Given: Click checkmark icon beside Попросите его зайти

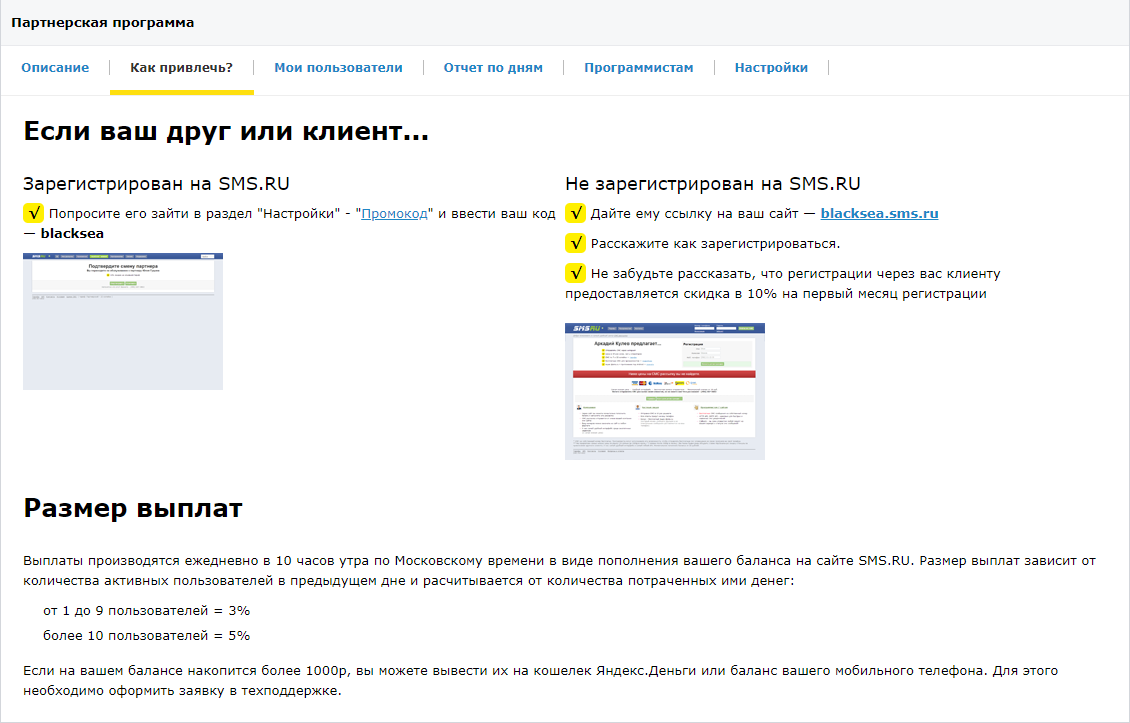Looking at the screenshot, I should 33,213.
